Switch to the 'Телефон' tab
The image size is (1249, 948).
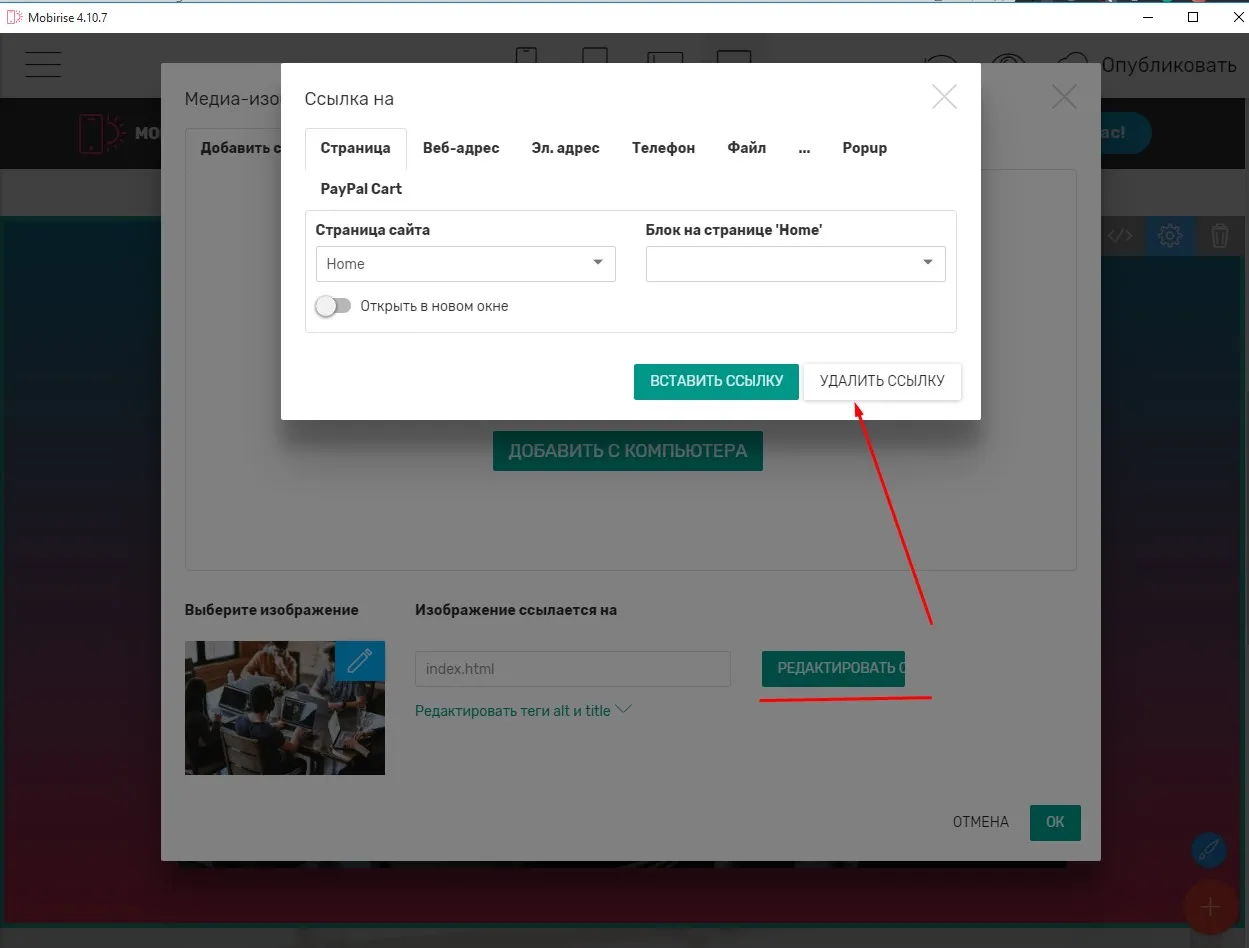(663, 148)
